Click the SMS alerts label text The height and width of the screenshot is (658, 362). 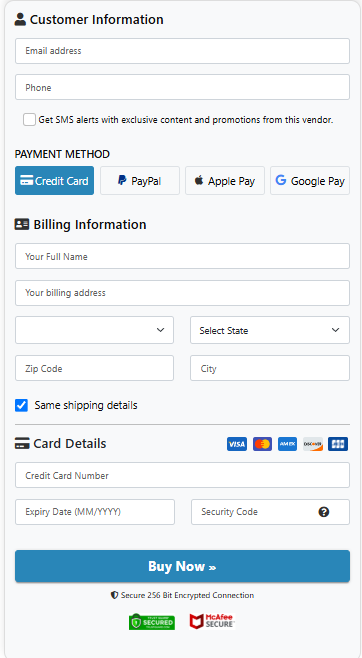pyautogui.click(x=186, y=120)
